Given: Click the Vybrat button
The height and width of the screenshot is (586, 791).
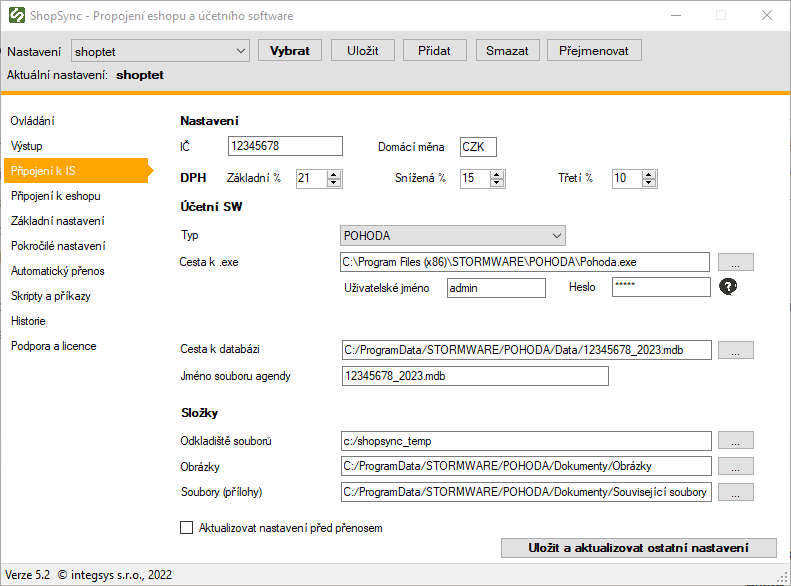Looking at the screenshot, I should pyautogui.click(x=290, y=50).
